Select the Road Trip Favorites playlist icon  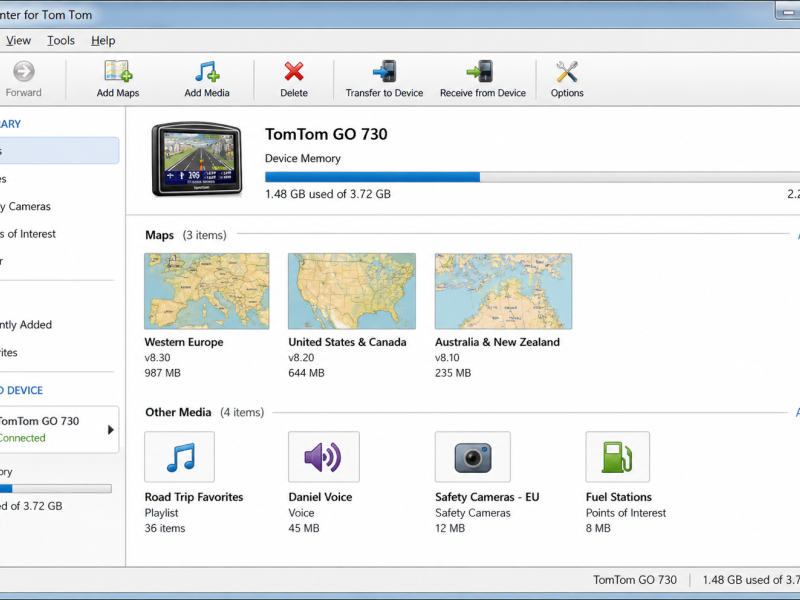[x=180, y=457]
